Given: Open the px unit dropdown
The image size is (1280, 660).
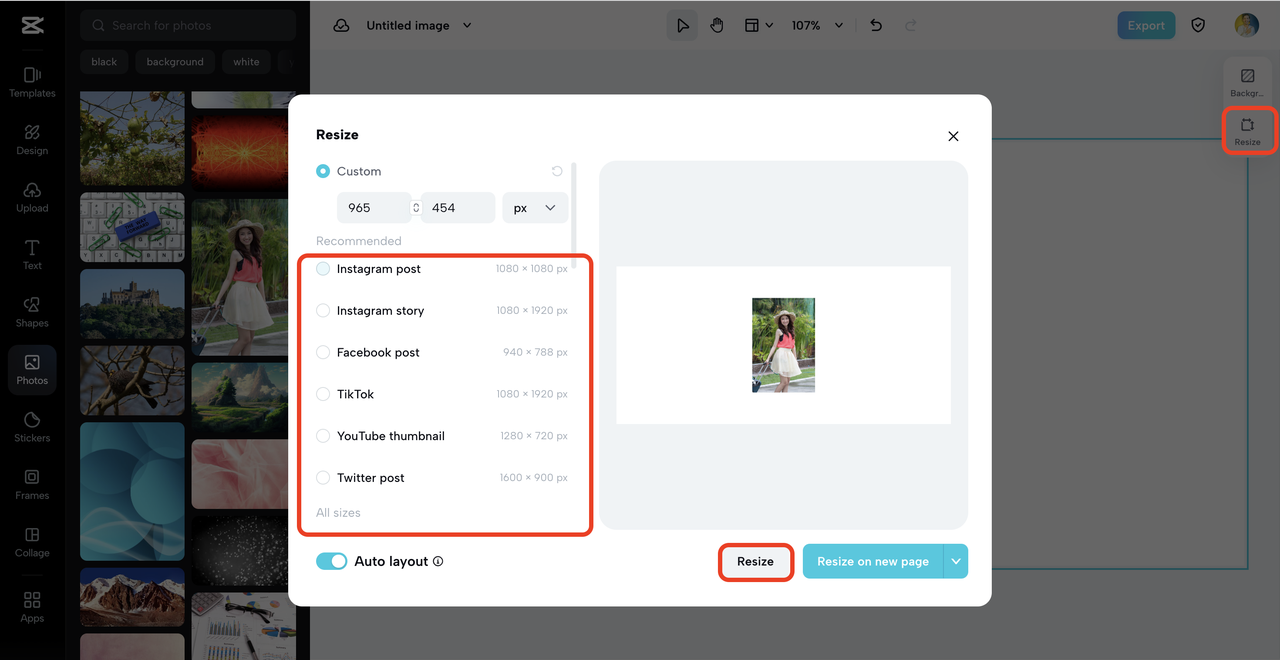Looking at the screenshot, I should click(535, 208).
